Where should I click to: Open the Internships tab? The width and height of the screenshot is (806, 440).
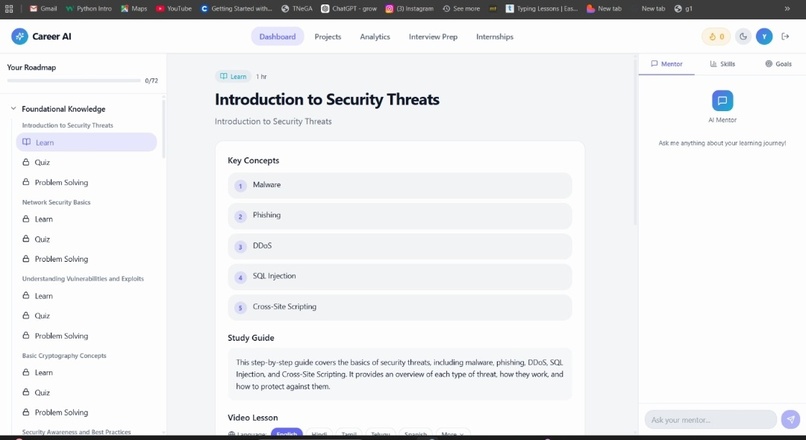click(x=494, y=36)
